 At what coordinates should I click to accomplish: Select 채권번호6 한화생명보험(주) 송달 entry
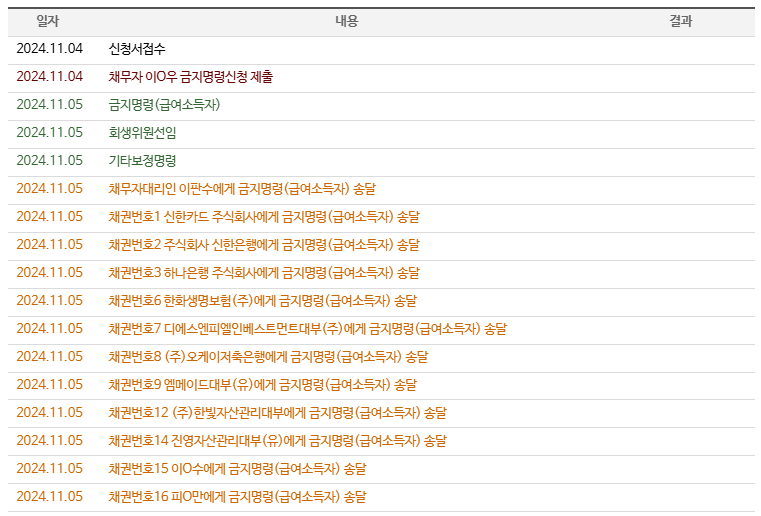click(263, 301)
